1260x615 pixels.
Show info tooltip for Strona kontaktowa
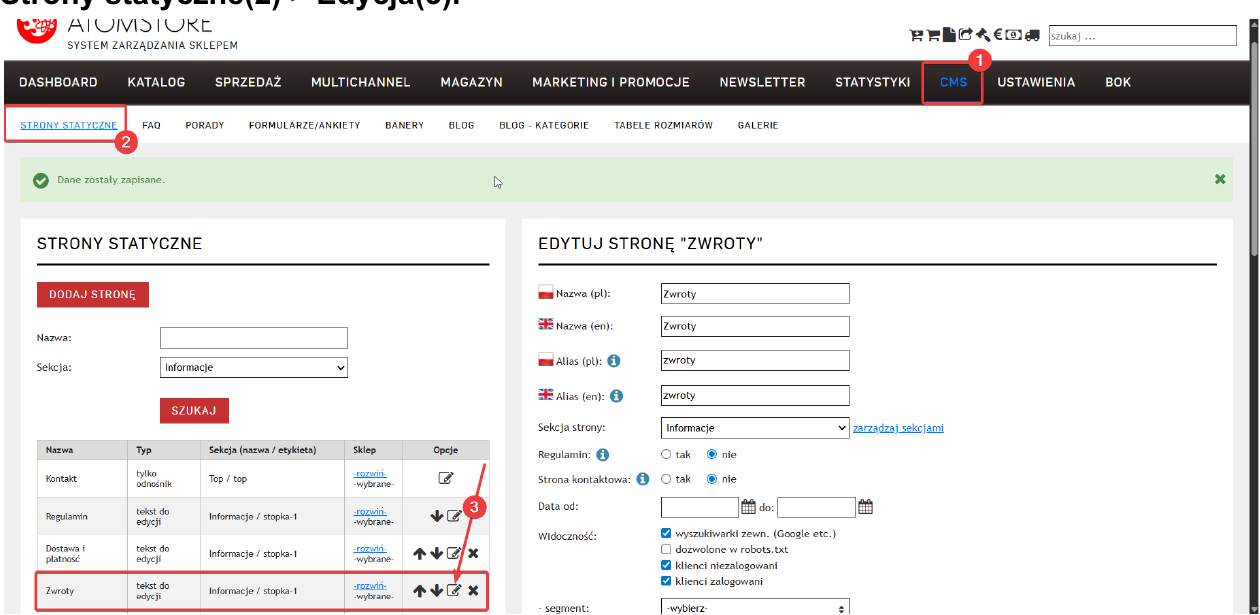pos(643,479)
